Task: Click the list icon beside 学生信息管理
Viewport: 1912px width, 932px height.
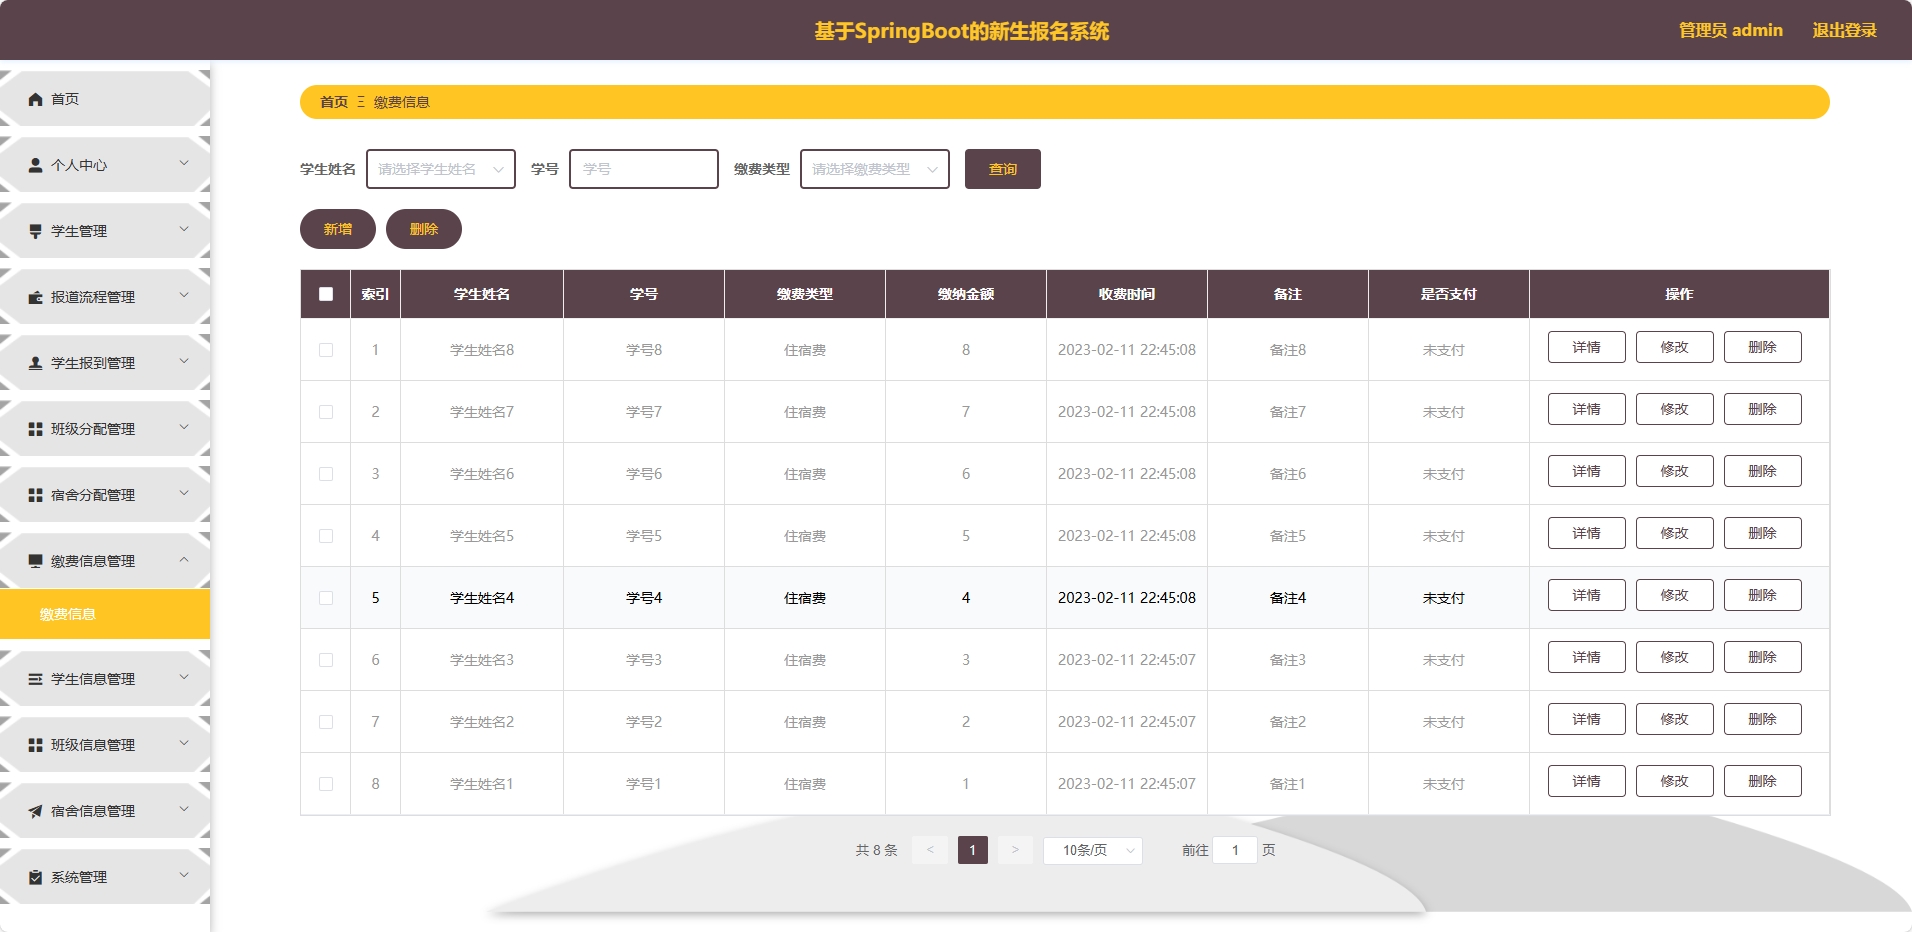Action: (36, 679)
